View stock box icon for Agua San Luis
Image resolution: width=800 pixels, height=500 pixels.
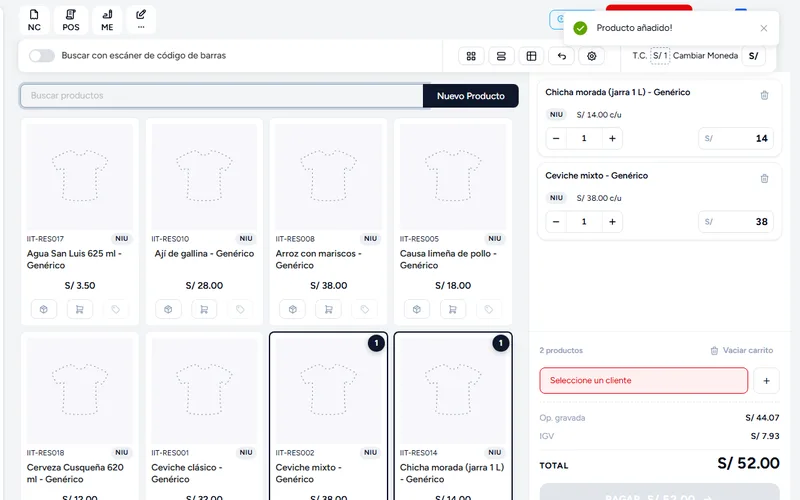tap(44, 309)
